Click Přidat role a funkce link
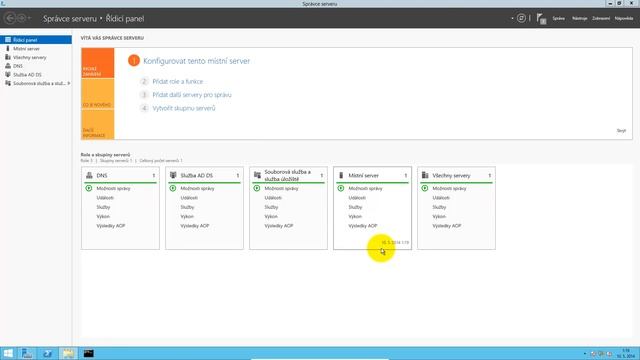This screenshot has width=640, height=360. point(178,82)
